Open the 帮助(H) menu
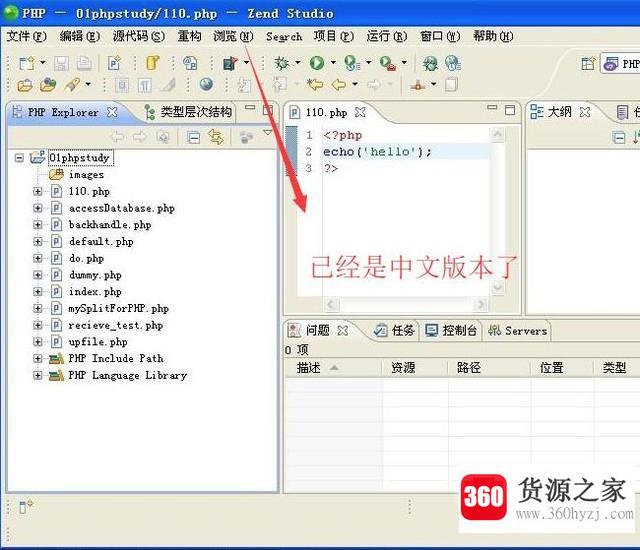 pos(493,36)
